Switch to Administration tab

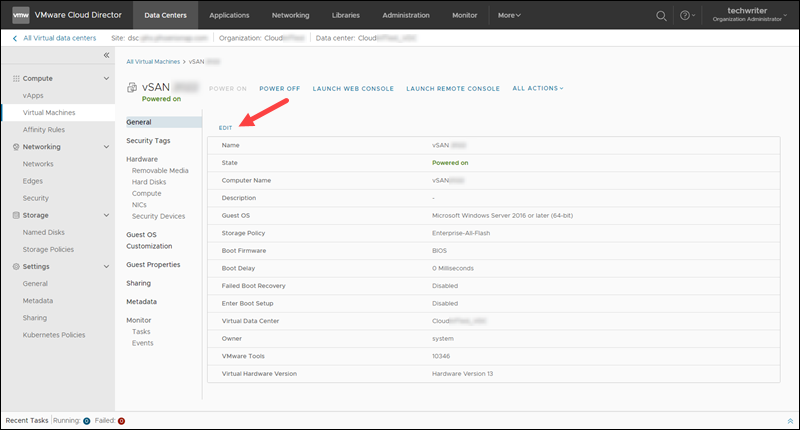click(406, 15)
